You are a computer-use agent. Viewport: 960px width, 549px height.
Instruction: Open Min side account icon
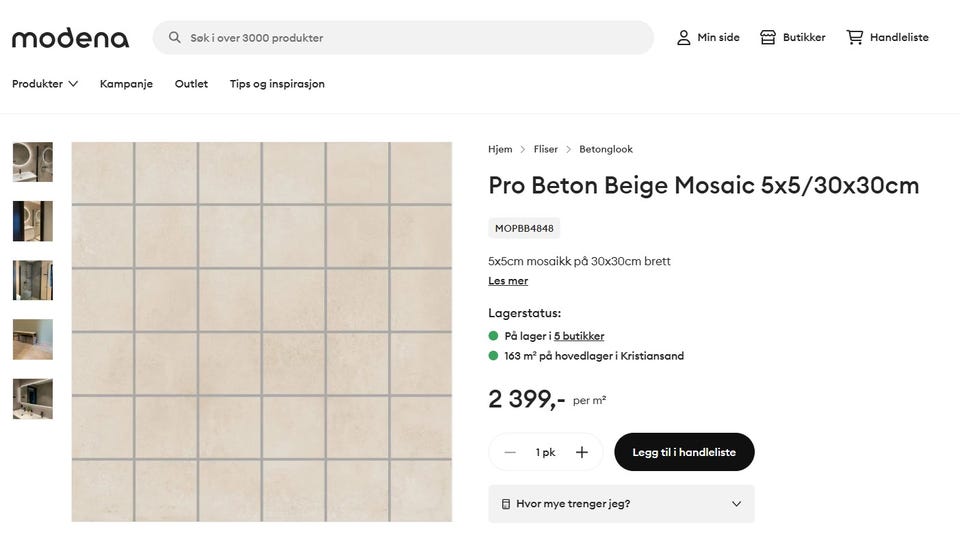(x=684, y=38)
